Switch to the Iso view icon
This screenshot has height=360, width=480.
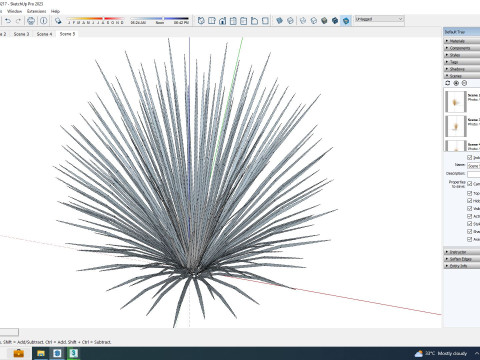tap(201, 21)
